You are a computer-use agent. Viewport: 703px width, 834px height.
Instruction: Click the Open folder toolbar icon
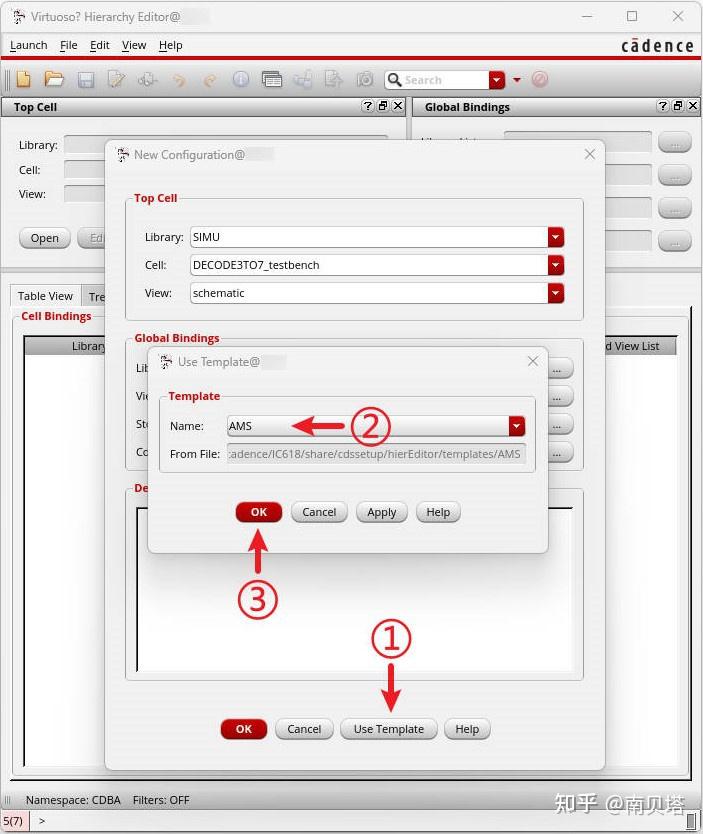pyautogui.click(x=54, y=80)
